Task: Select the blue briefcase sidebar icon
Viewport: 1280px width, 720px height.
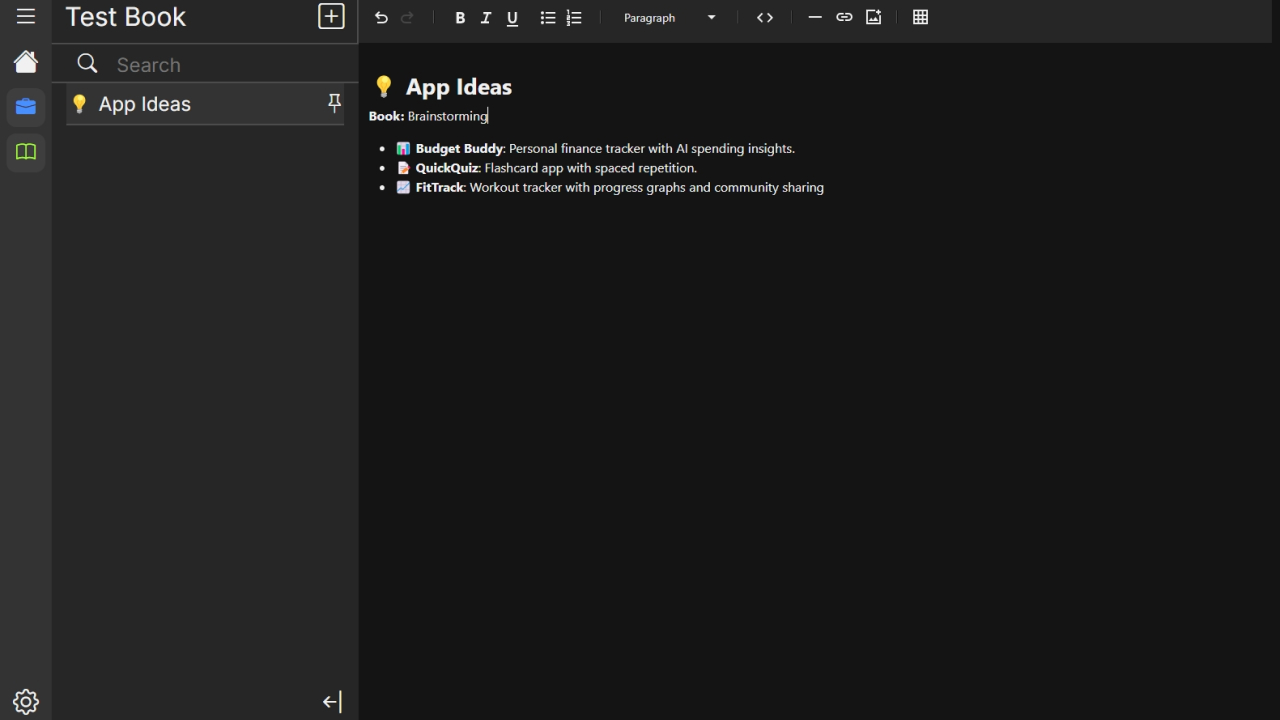Action: pyautogui.click(x=26, y=107)
